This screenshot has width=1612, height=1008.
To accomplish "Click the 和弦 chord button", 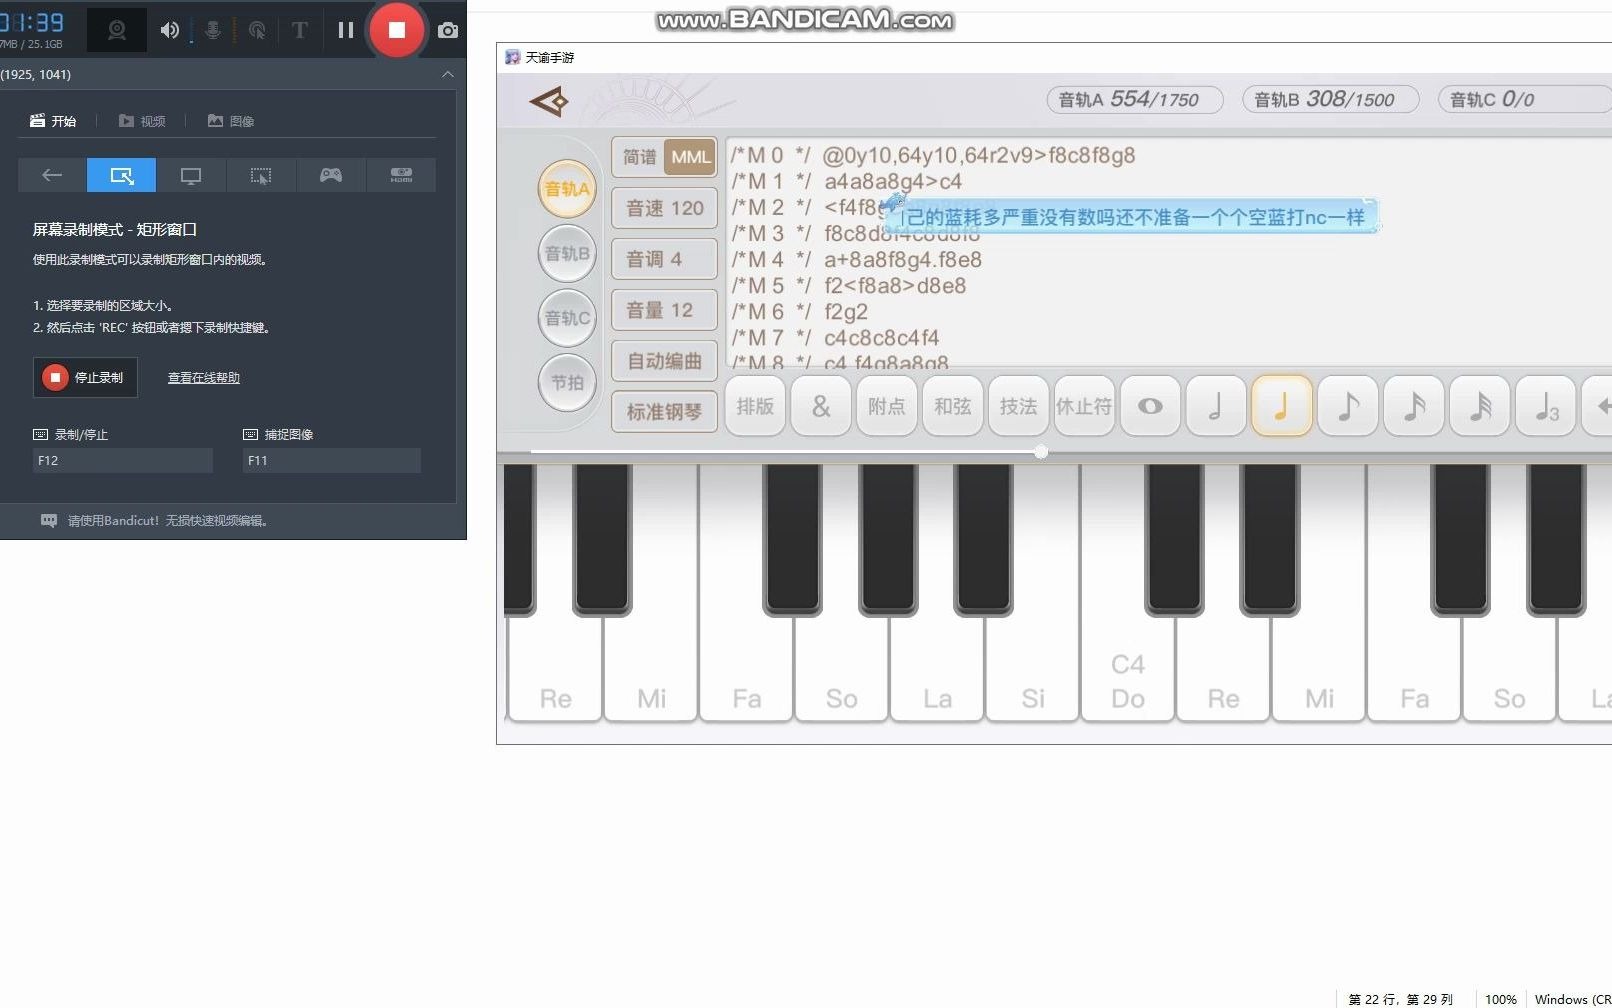I will click(953, 406).
